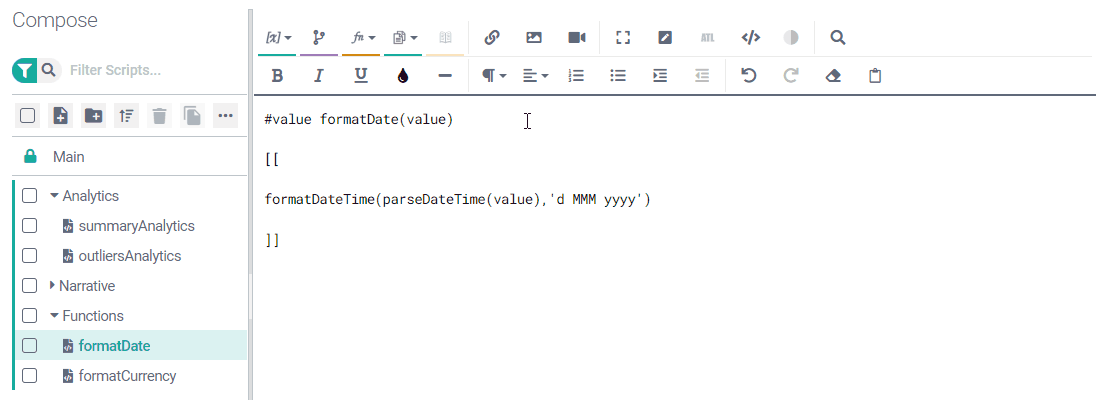Click the ATL toolbar button
The height and width of the screenshot is (400, 1105).
[x=707, y=38]
